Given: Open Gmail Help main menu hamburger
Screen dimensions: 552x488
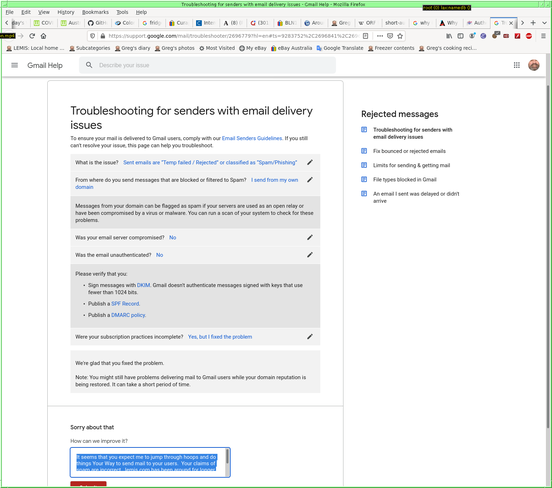Looking at the screenshot, I should (x=14, y=65).
